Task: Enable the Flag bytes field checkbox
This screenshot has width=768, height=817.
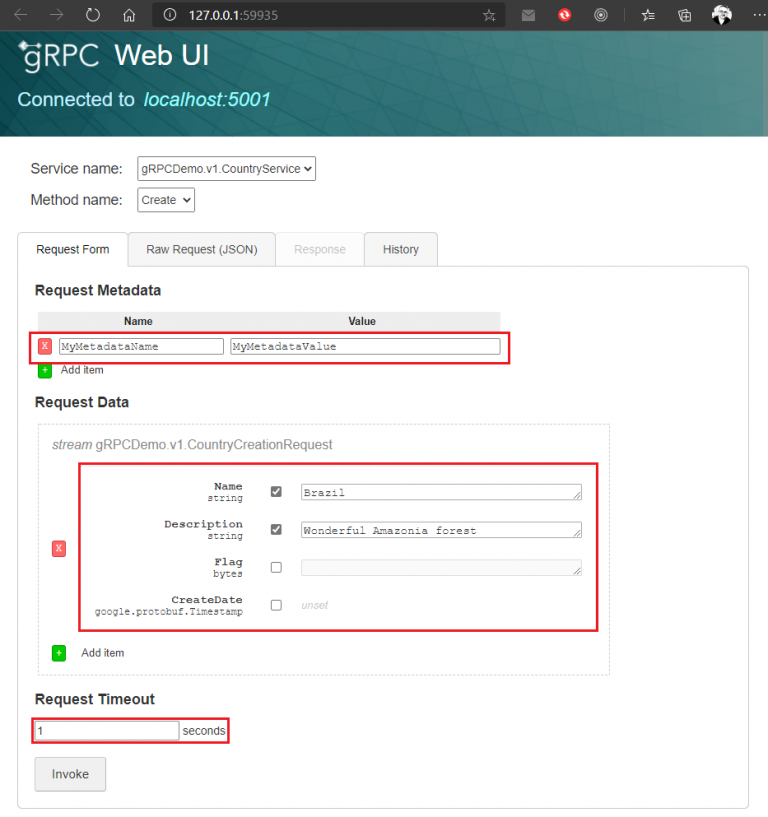Action: (276, 567)
